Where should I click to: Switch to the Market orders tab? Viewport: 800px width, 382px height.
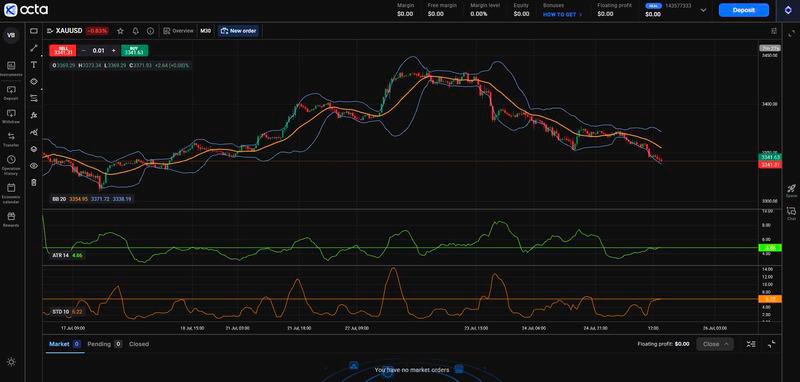tap(65, 344)
